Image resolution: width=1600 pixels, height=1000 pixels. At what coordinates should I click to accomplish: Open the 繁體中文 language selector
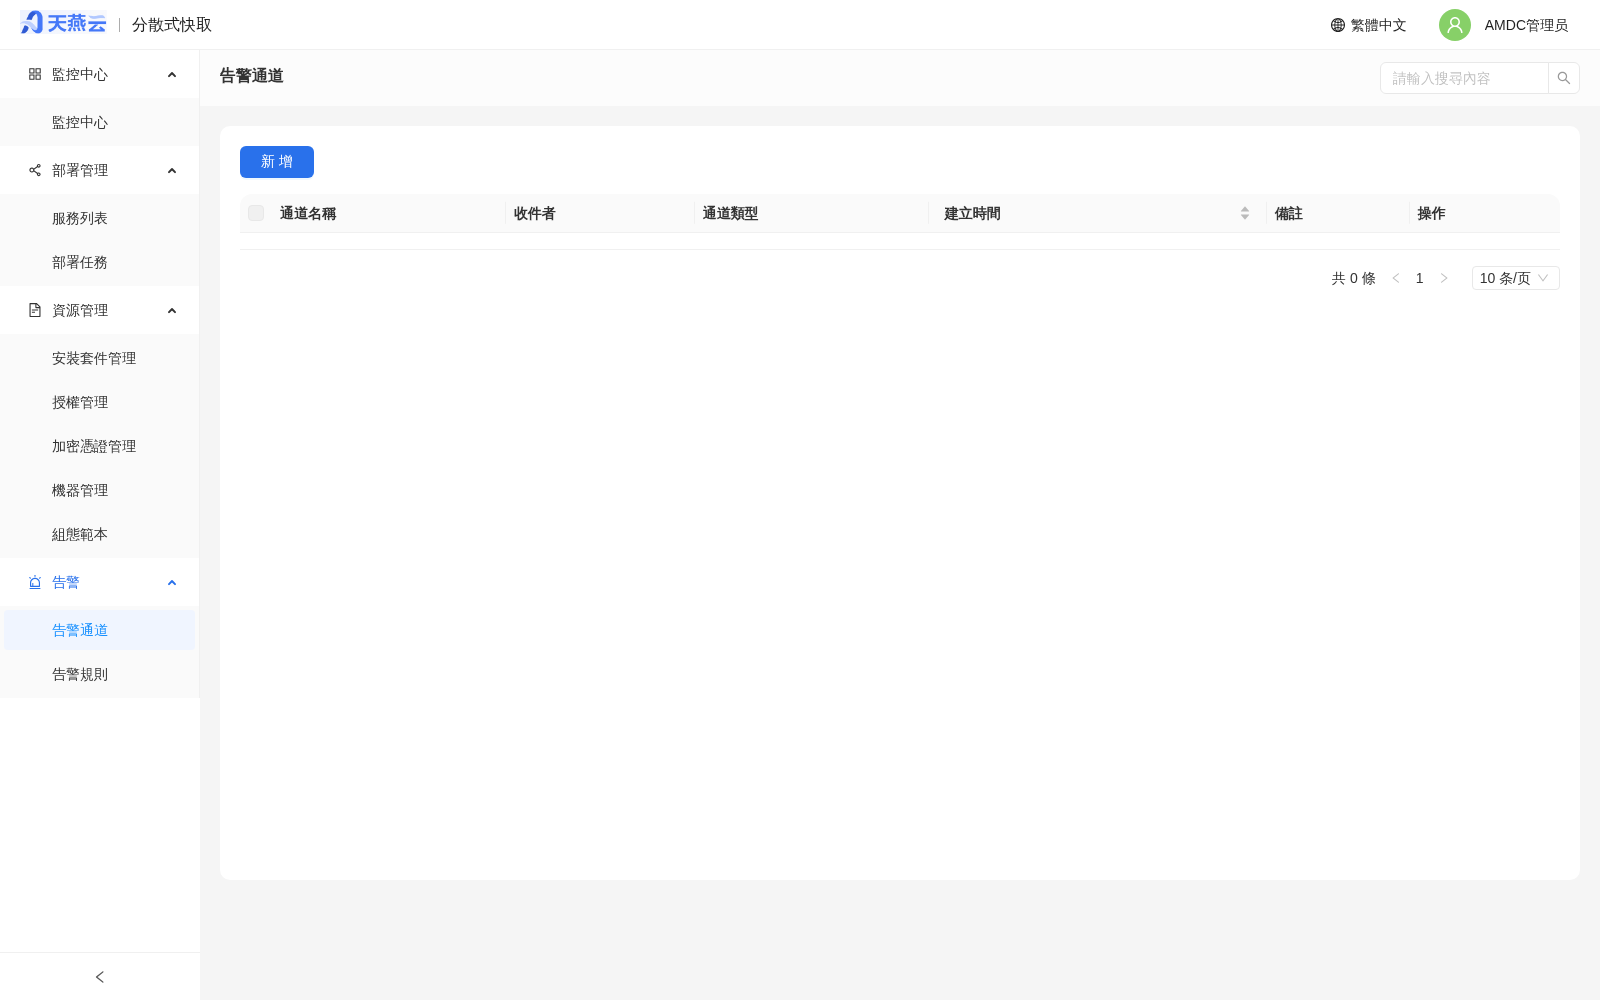[1368, 25]
